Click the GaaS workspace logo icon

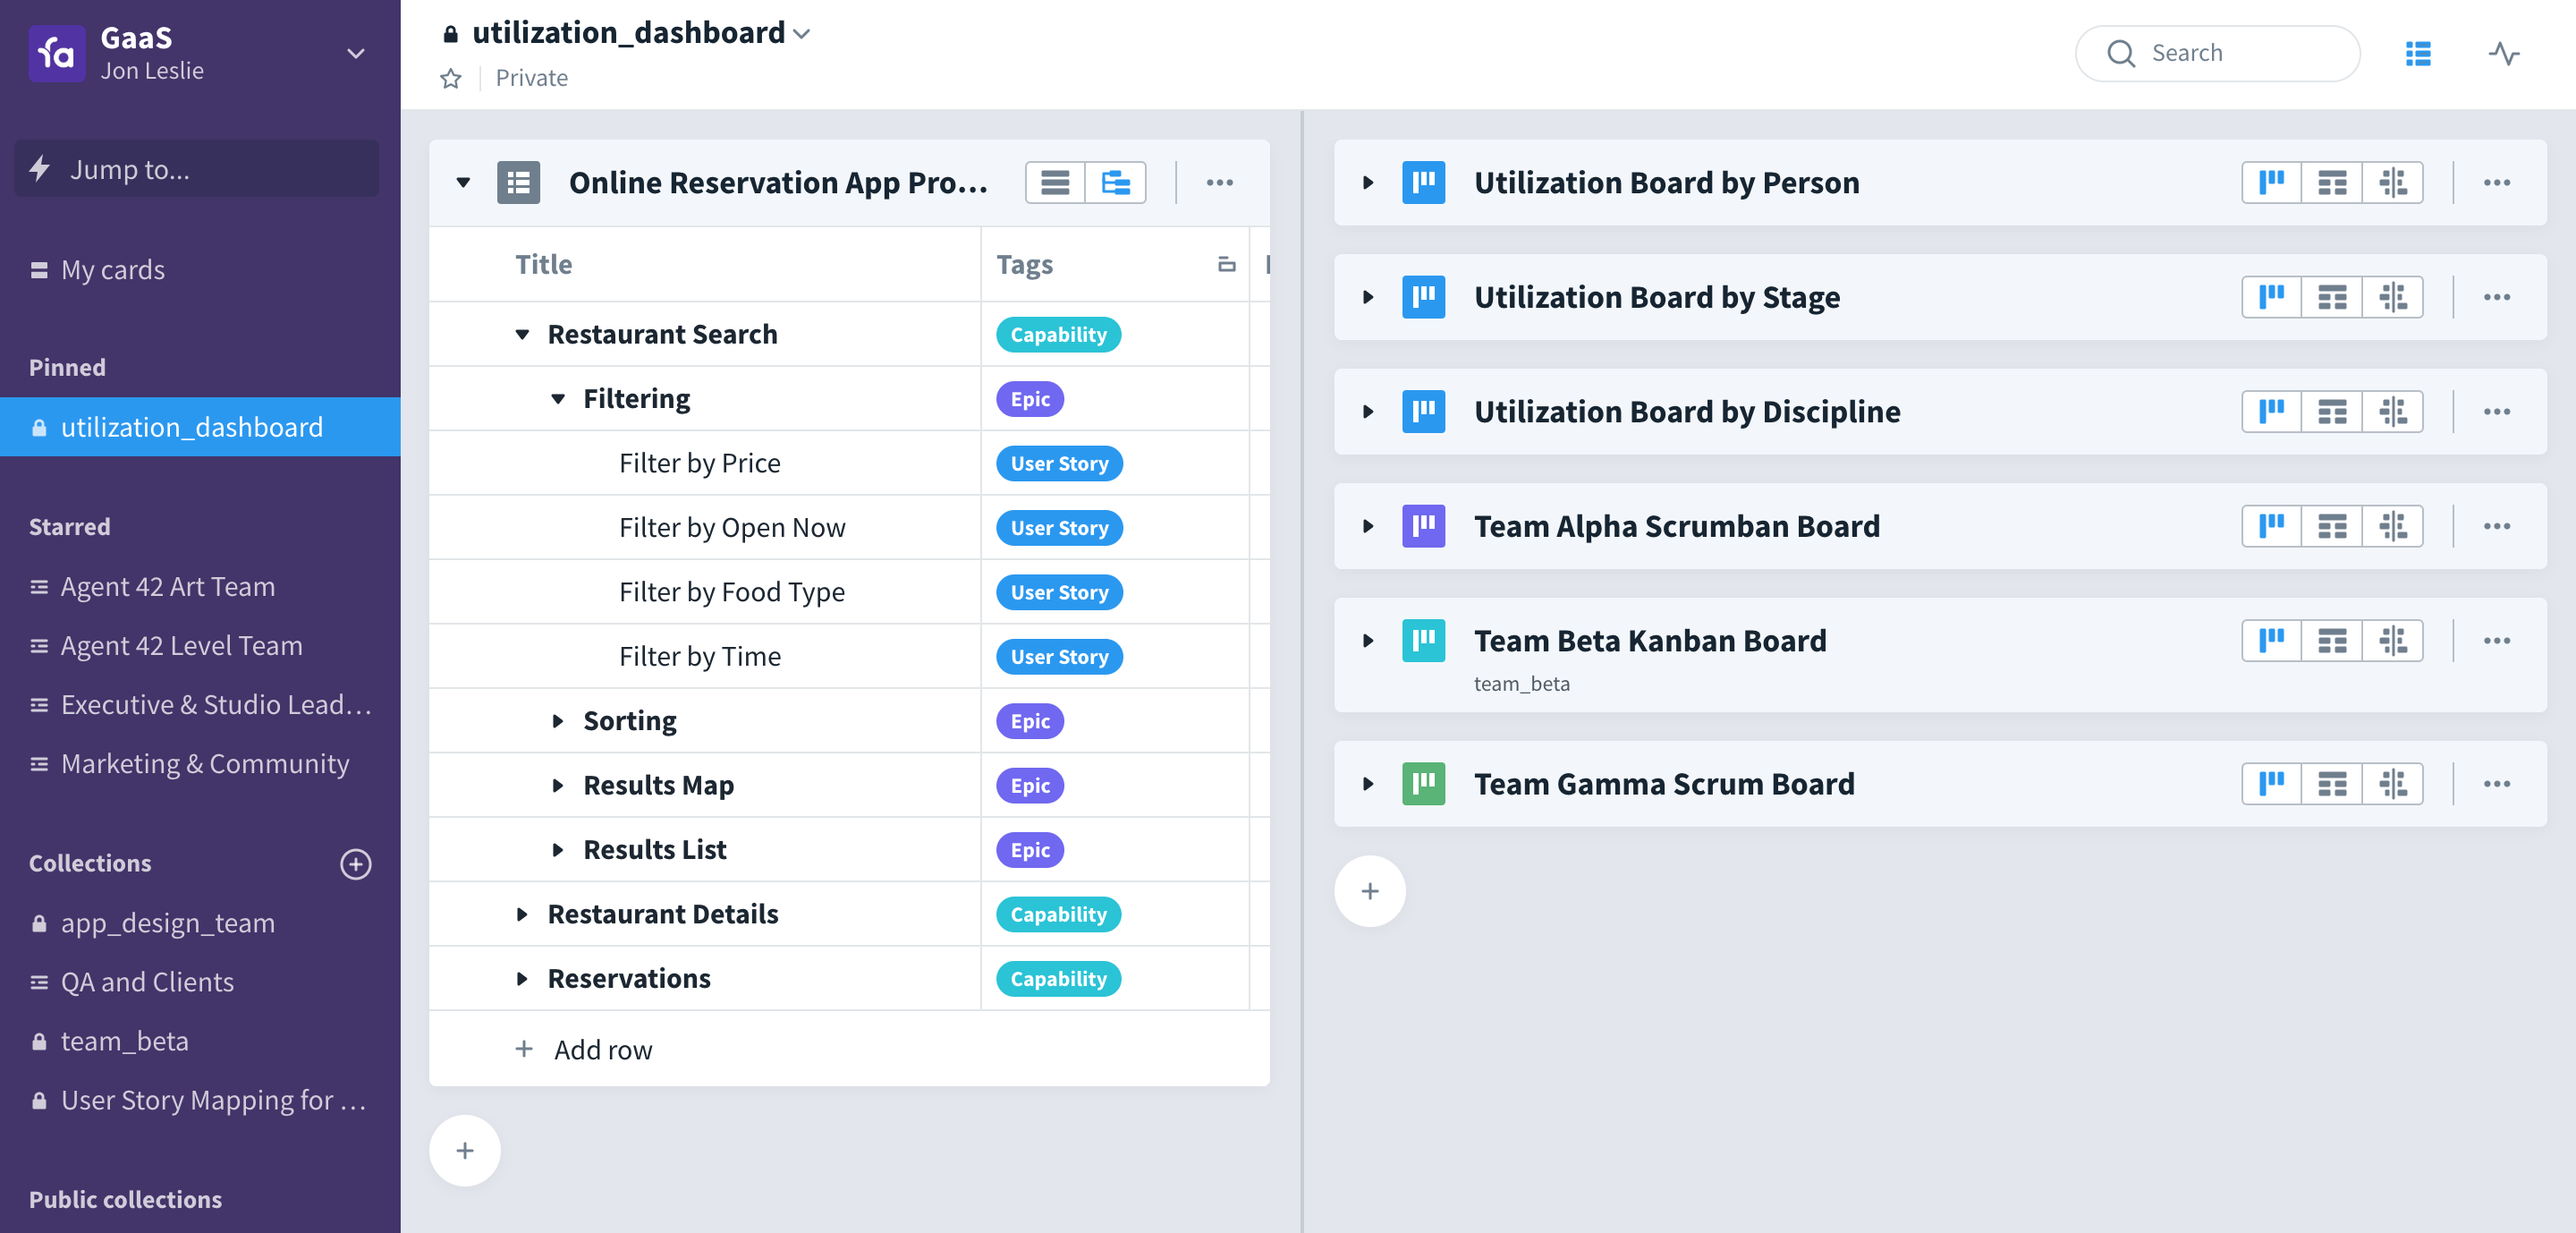[x=57, y=52]
